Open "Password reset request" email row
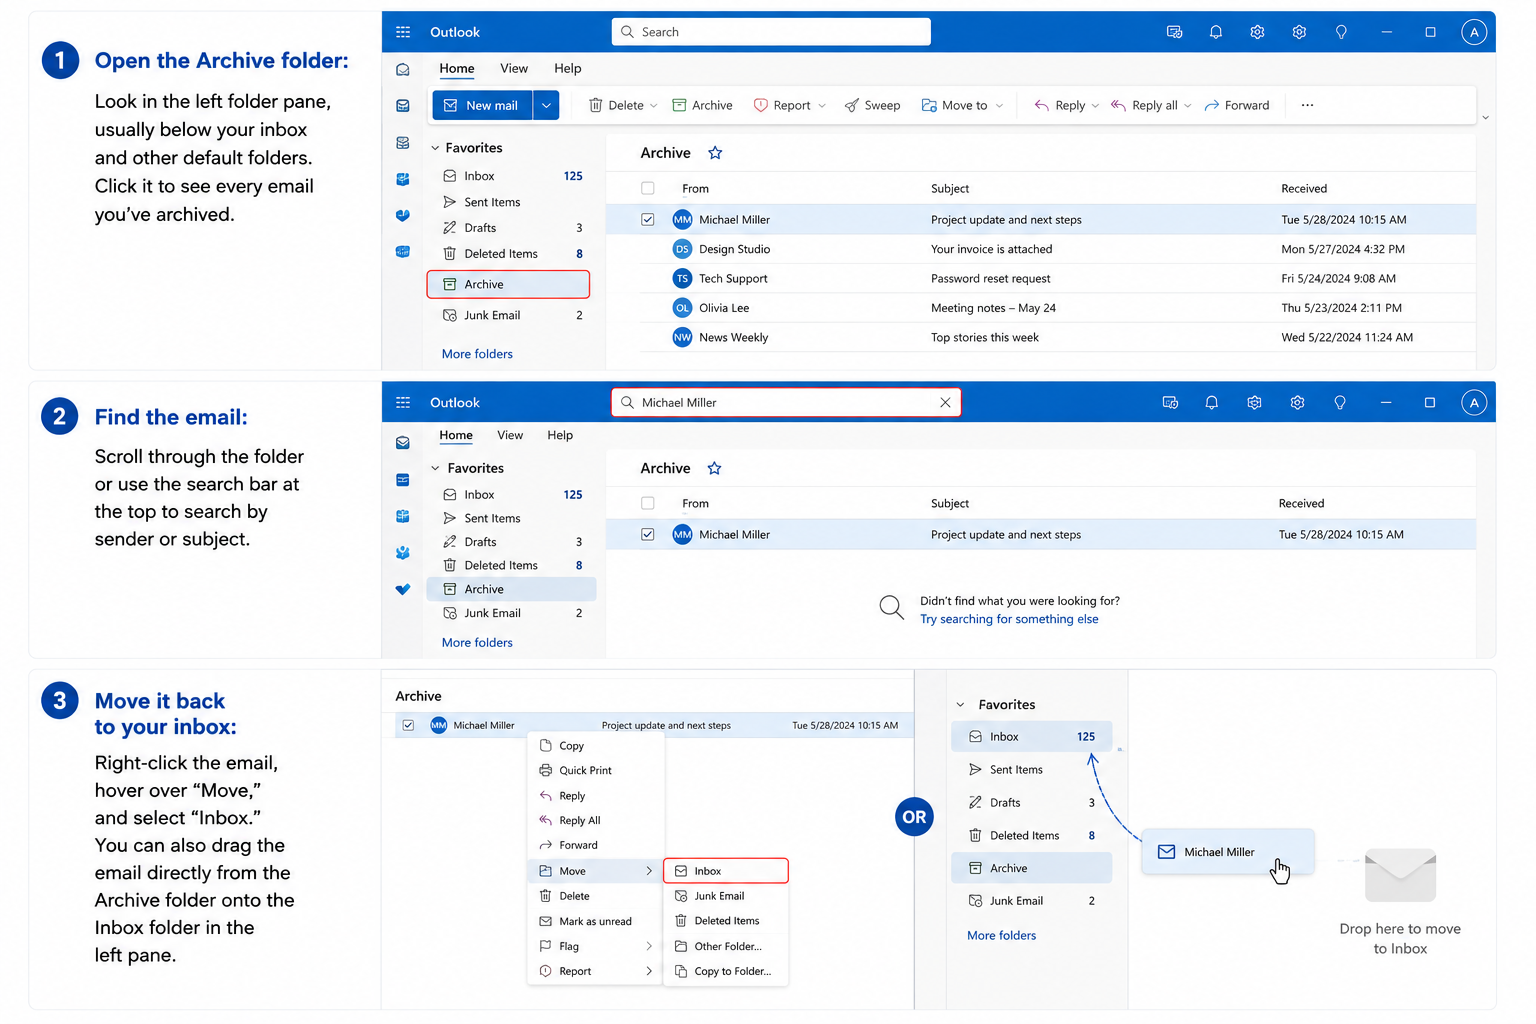 point(1058,278)
